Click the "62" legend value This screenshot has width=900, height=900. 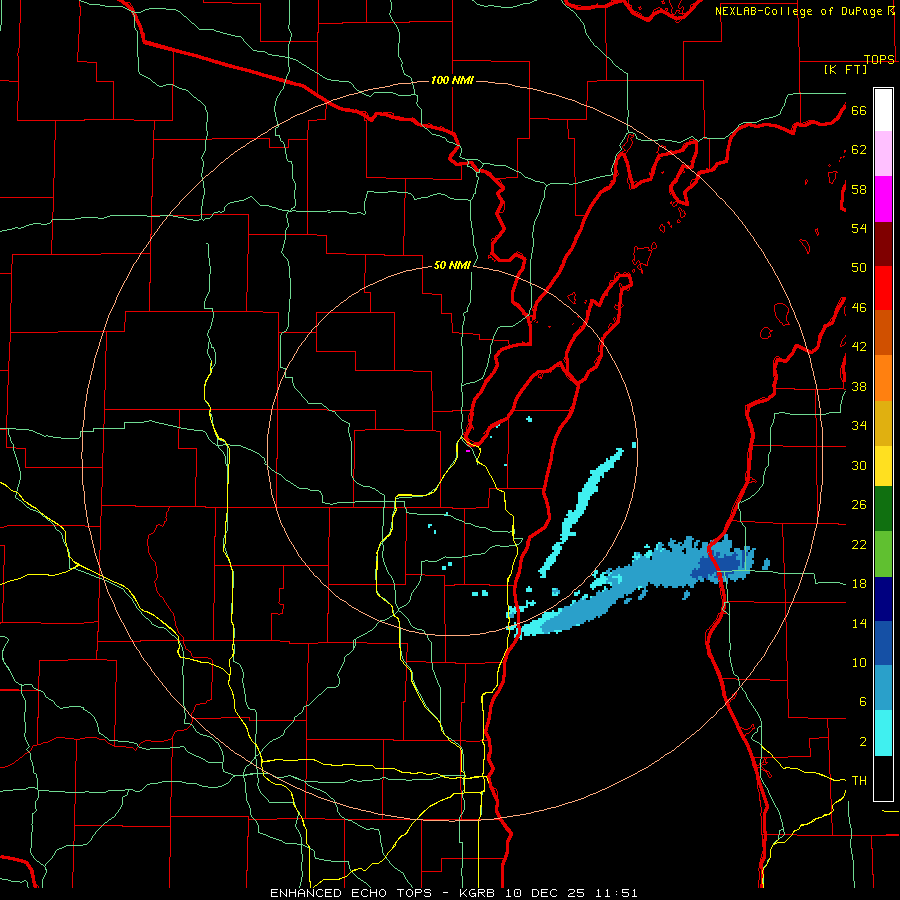(859, 150)
